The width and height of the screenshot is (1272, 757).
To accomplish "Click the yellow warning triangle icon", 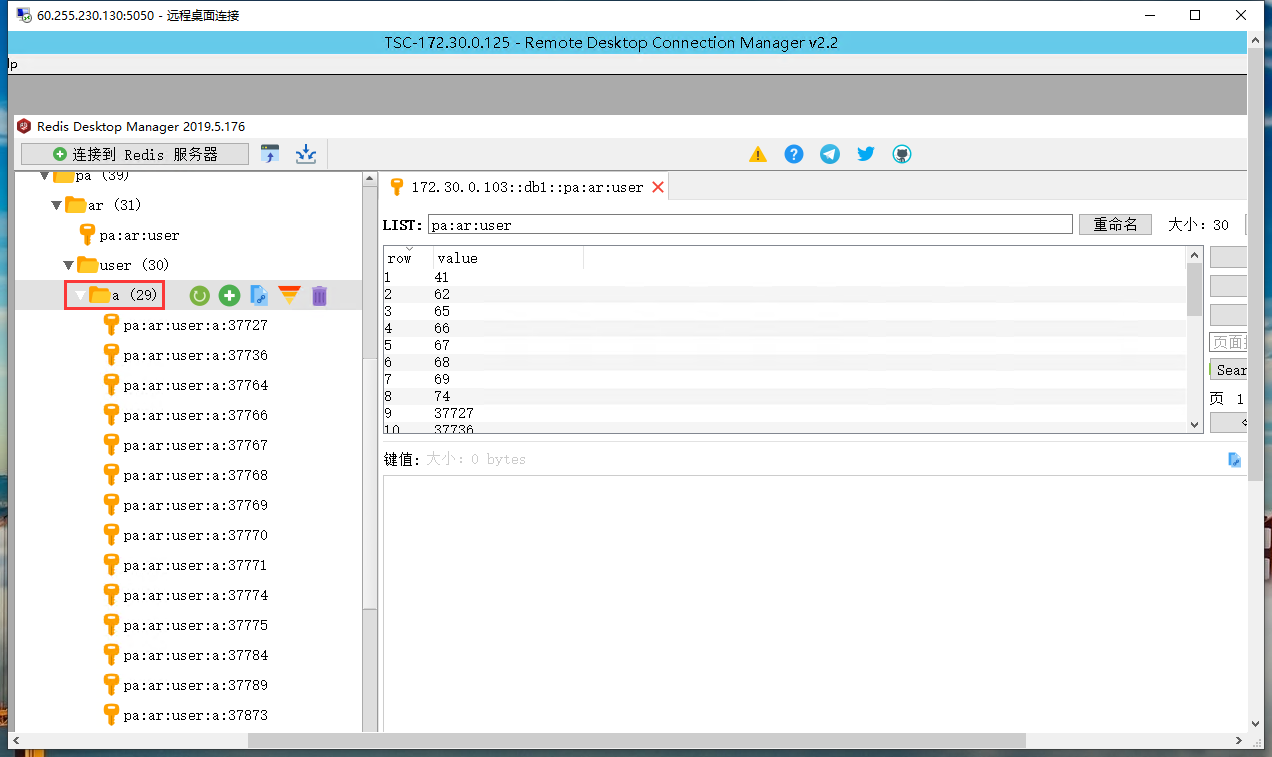I will [x=758, y=154].
